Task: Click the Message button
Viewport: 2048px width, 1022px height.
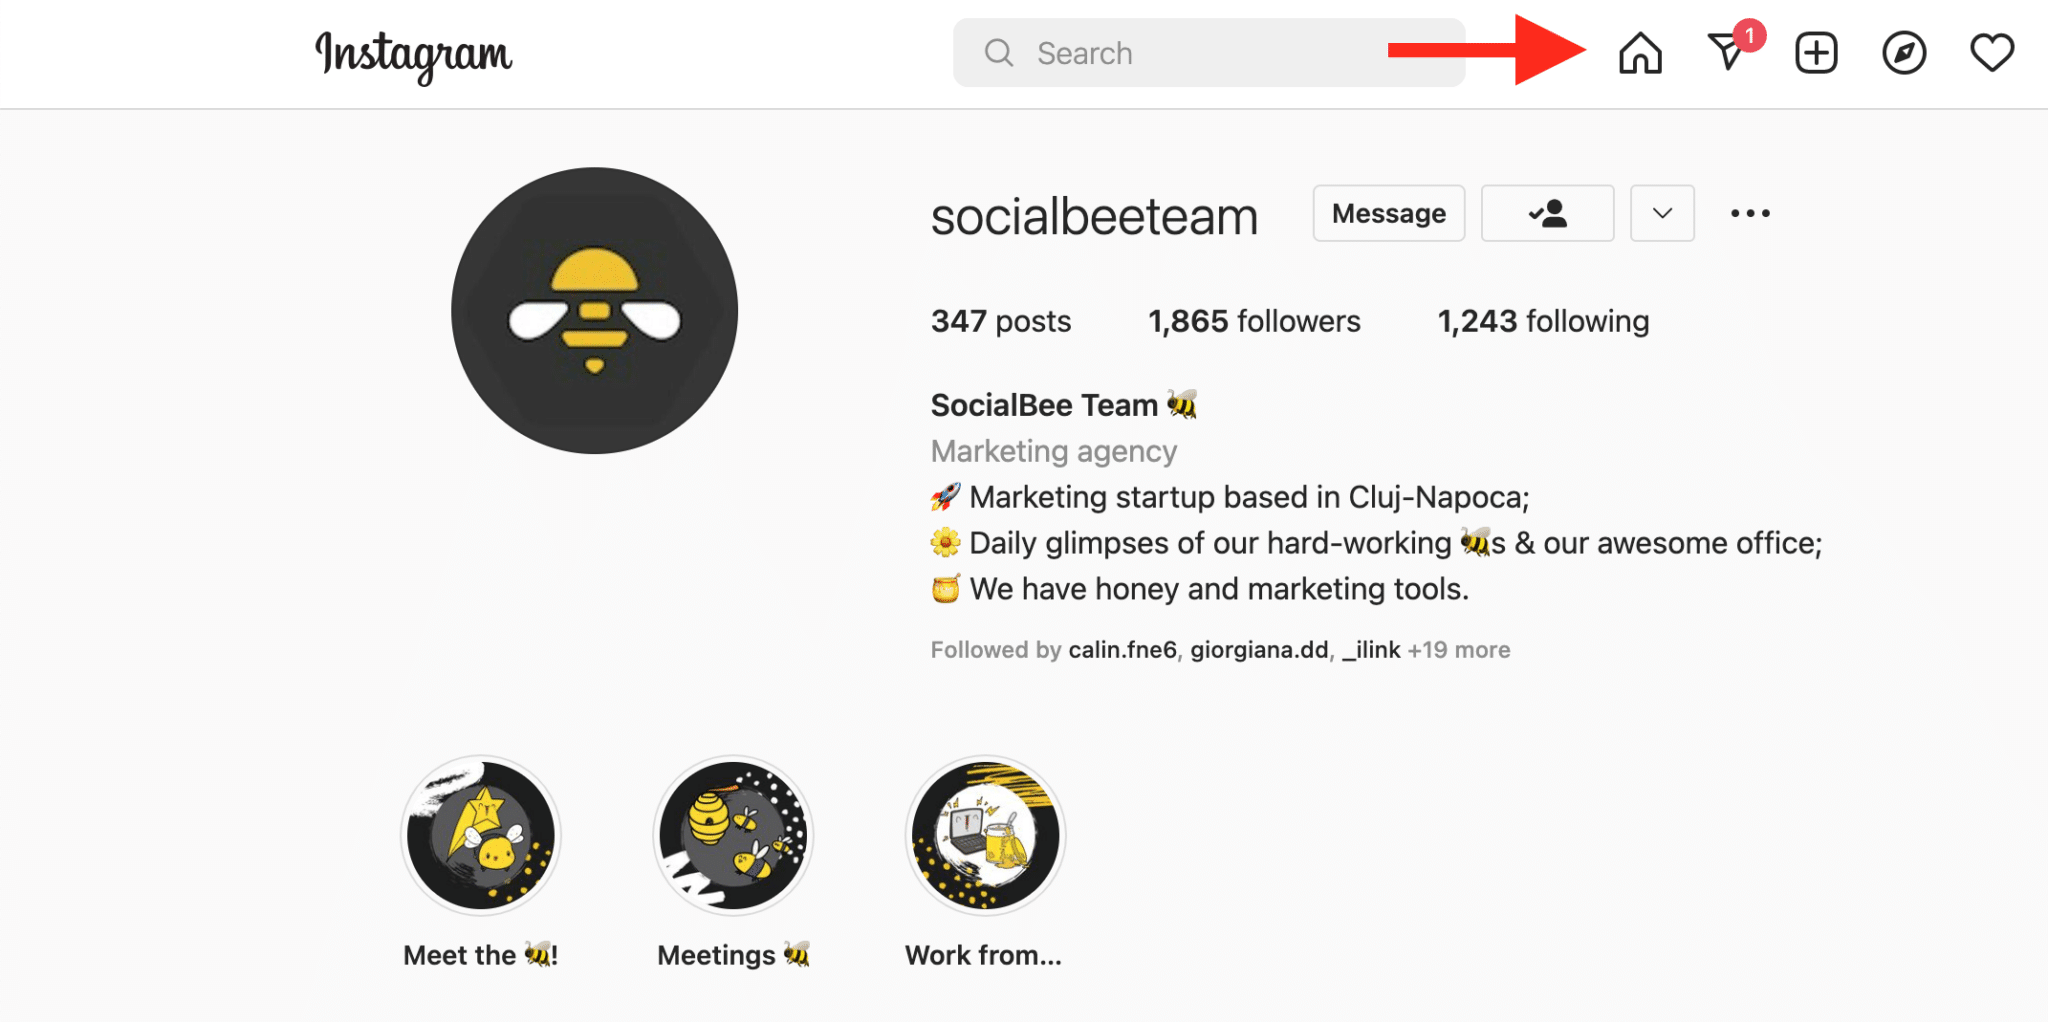Action: [1388, 213]
